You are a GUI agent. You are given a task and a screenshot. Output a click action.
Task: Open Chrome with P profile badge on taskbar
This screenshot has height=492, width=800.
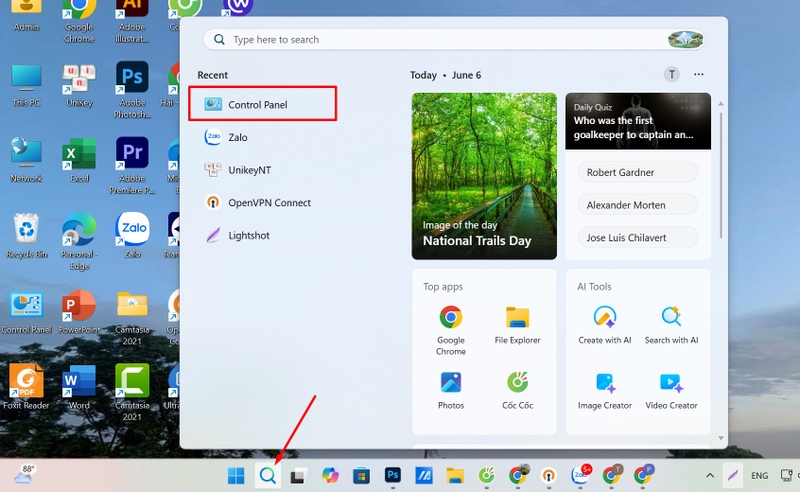[643, 475]
